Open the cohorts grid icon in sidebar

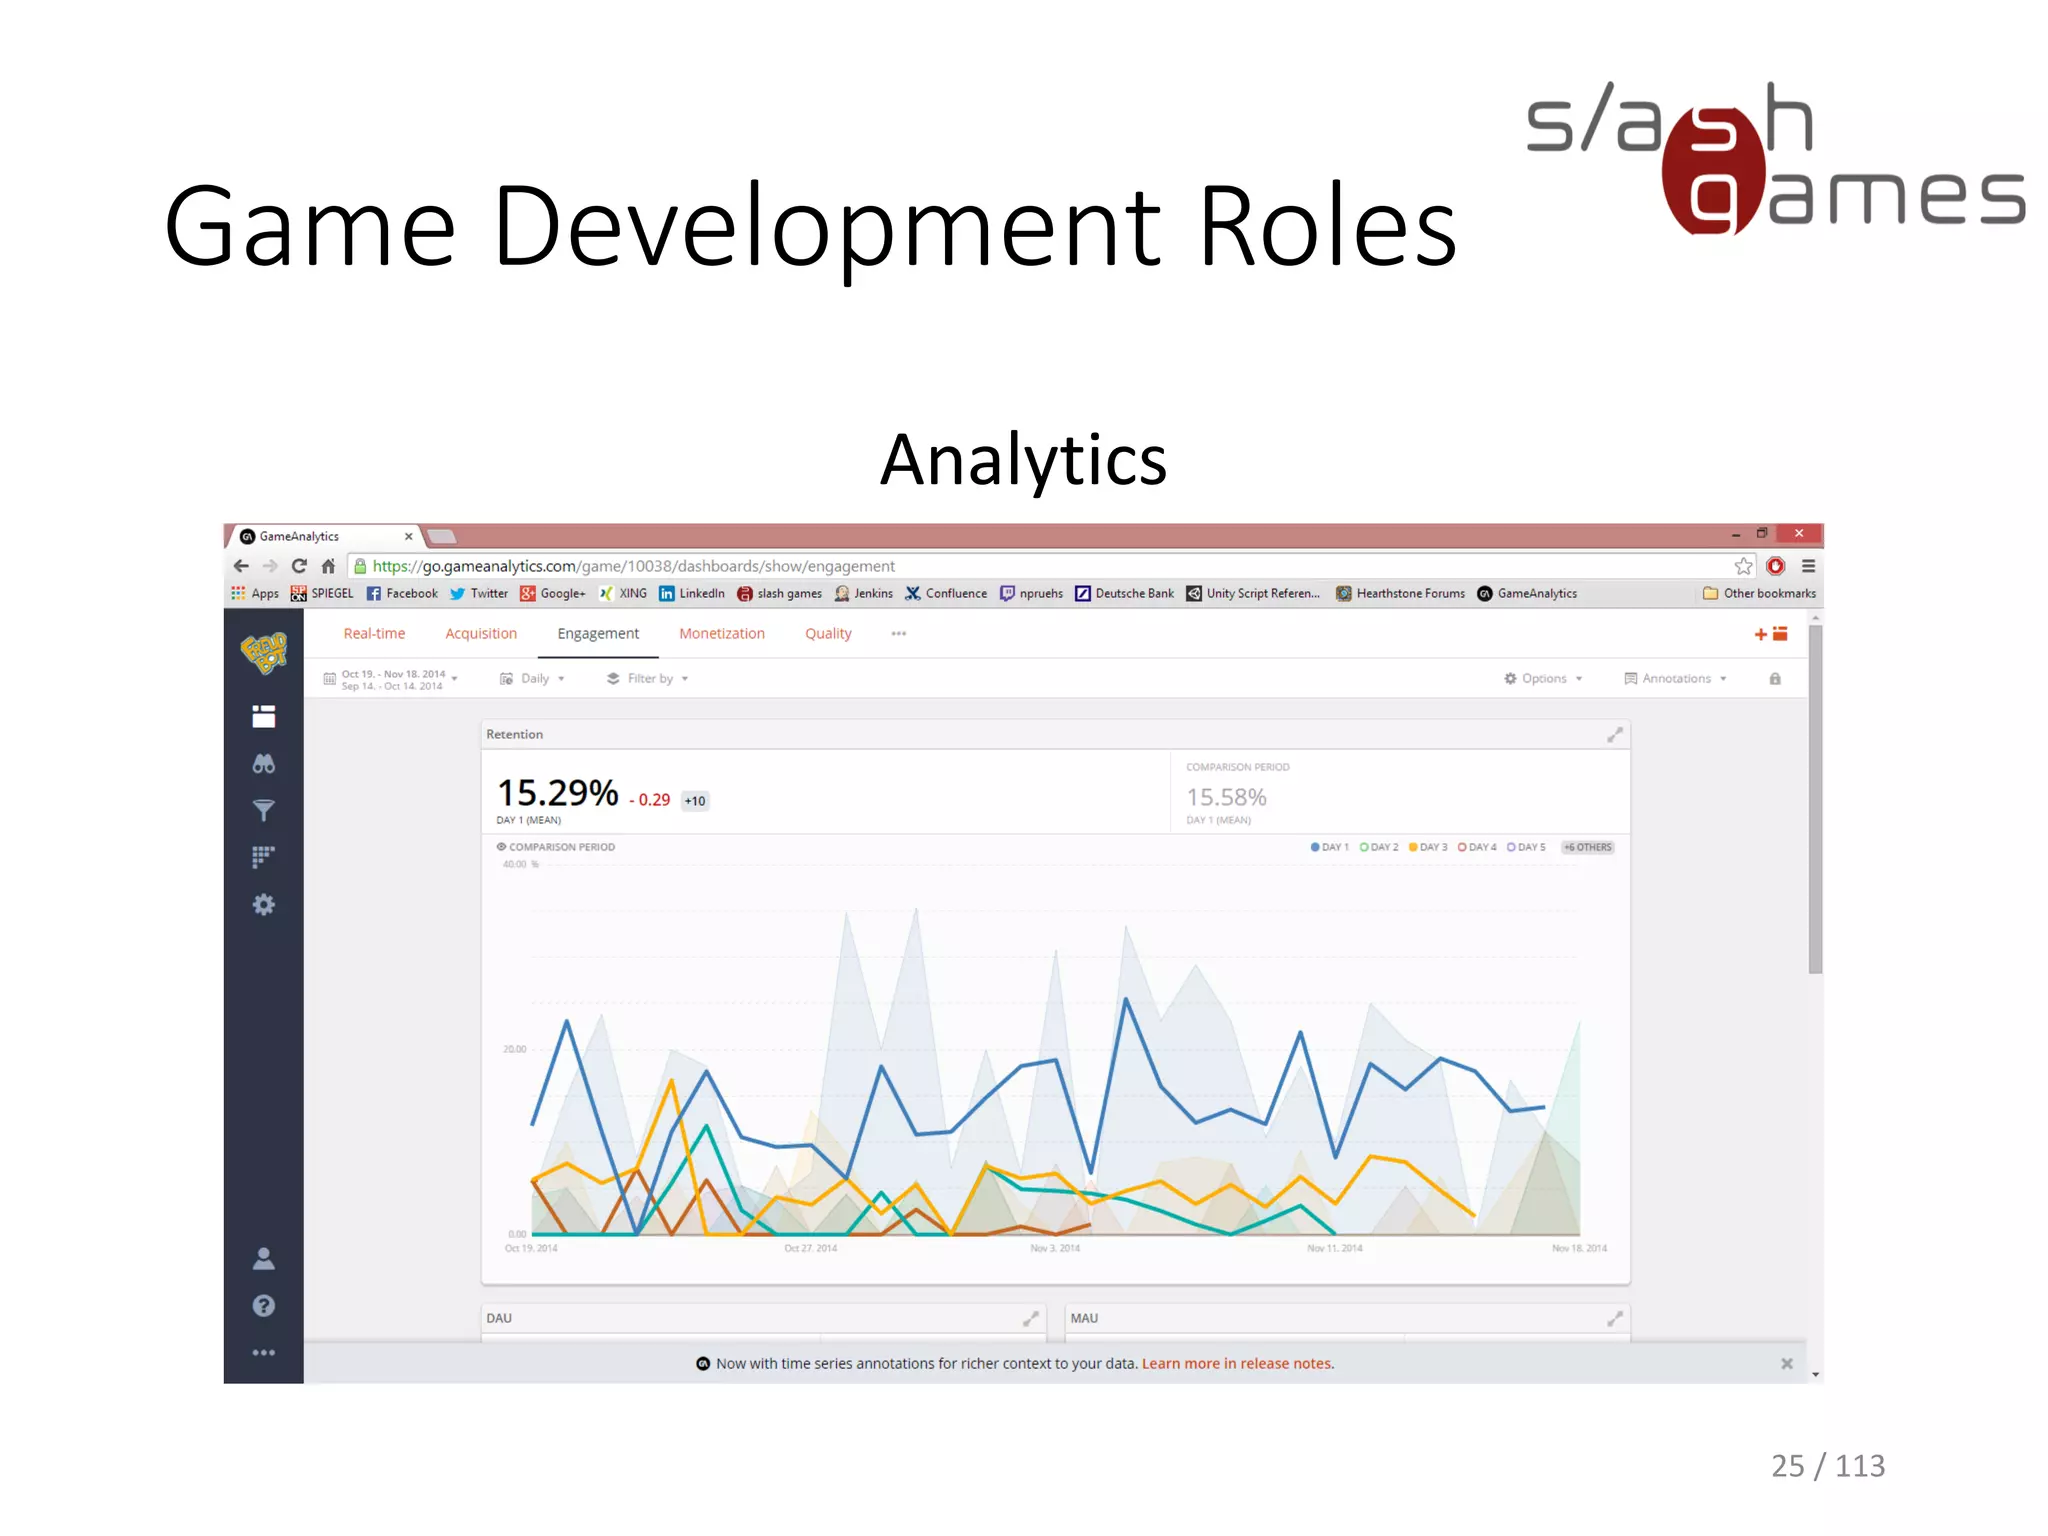point(263,857)
